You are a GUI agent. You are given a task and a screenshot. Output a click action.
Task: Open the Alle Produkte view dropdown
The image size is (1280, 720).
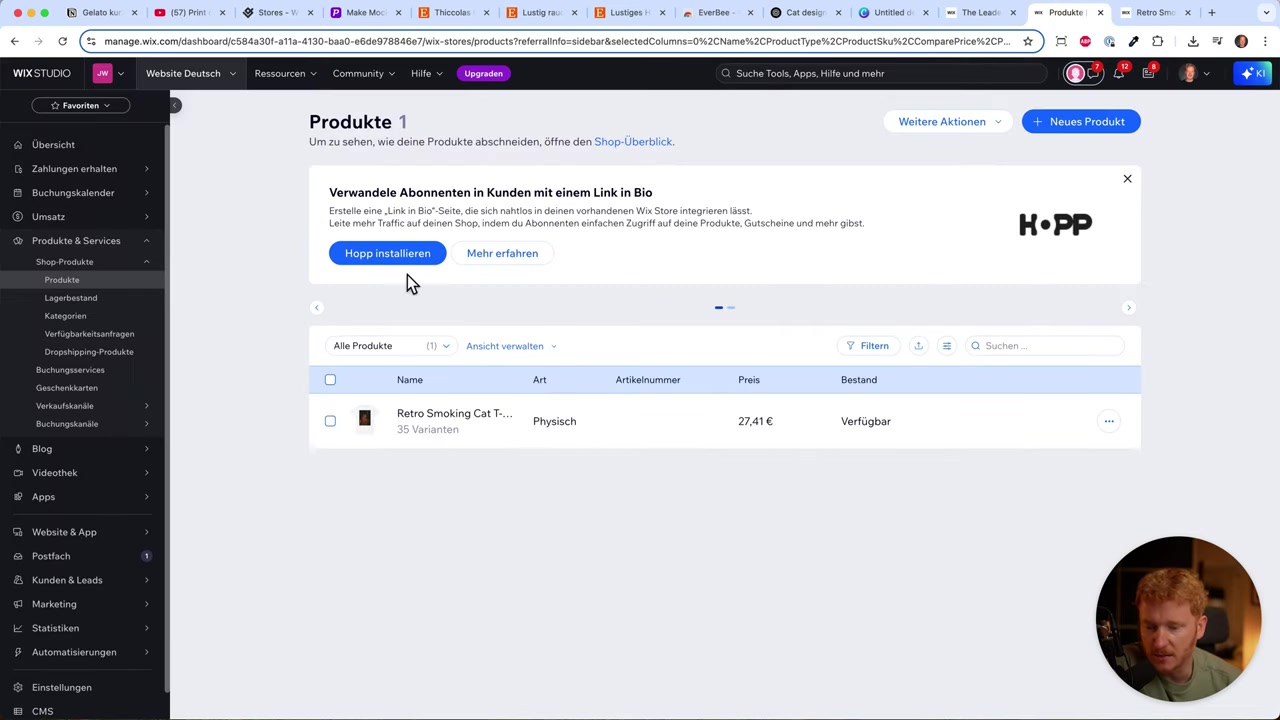391,346
